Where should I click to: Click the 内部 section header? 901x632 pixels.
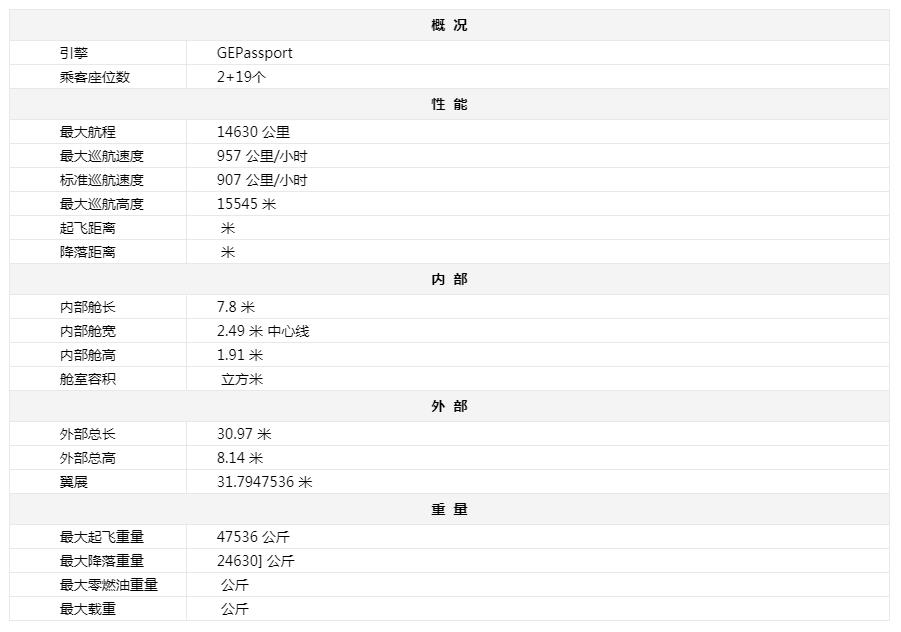tap(449, 279)
